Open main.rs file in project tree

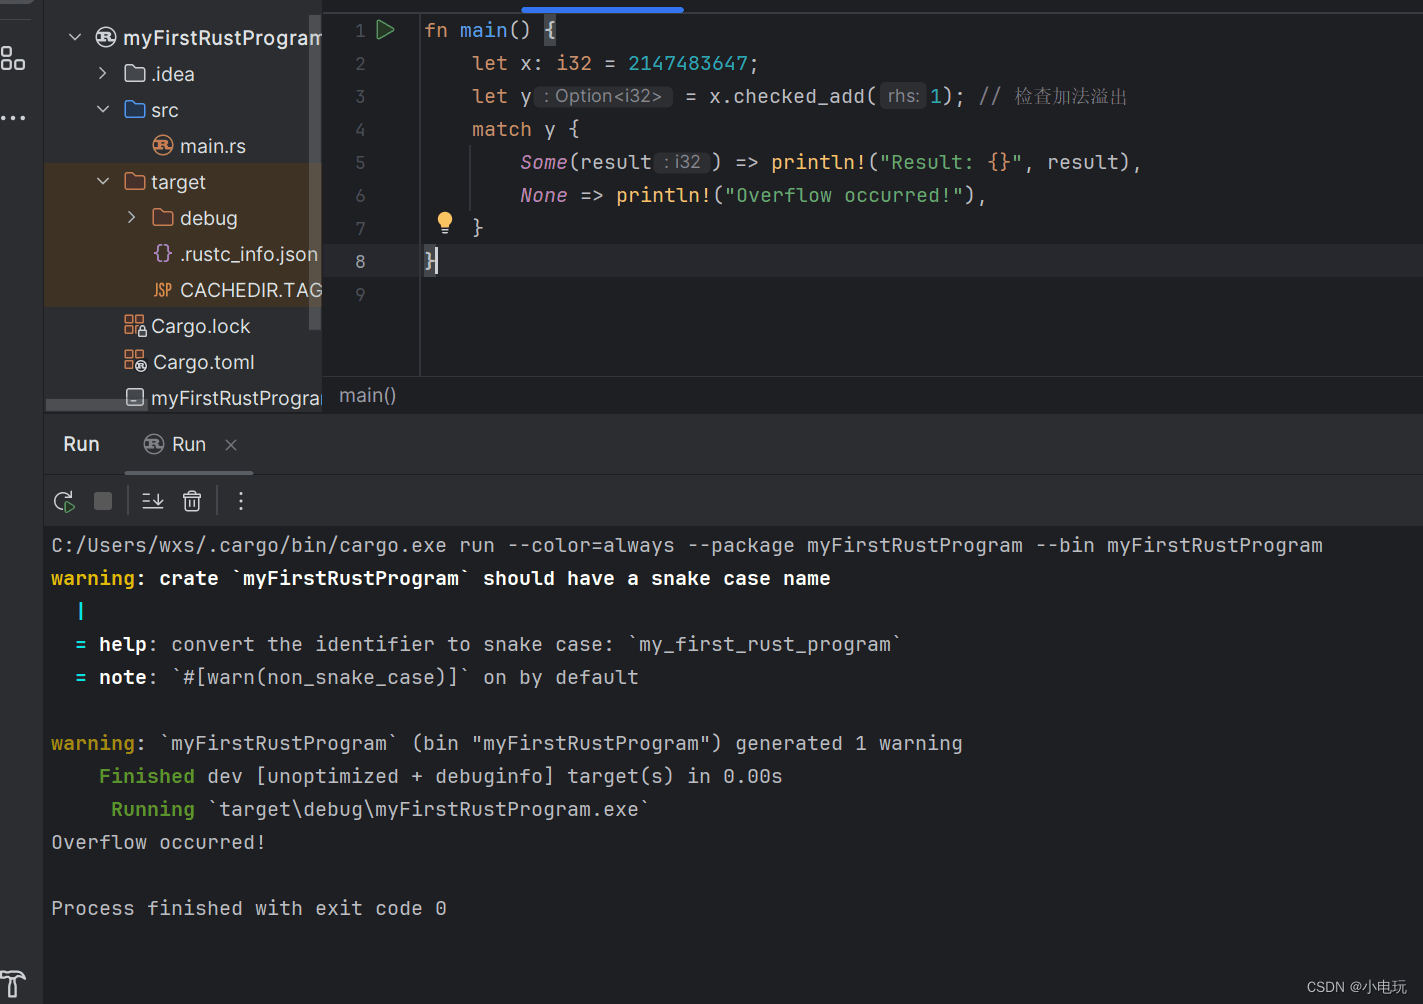pos(212,146)
